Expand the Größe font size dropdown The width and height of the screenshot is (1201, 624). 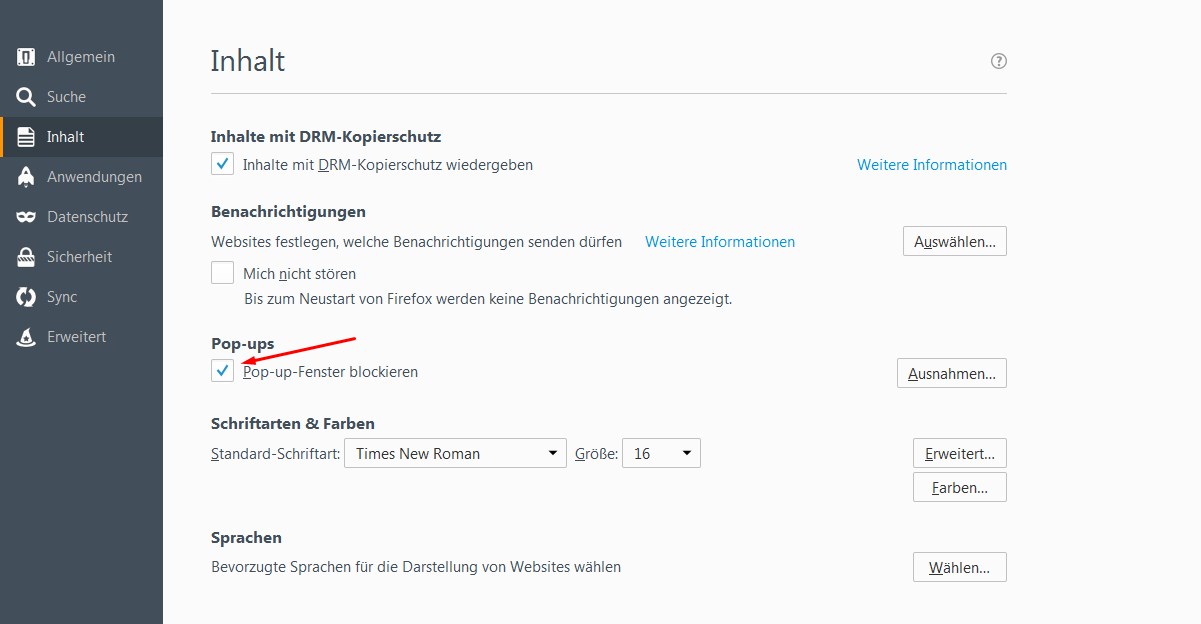[x=661, y=453]
